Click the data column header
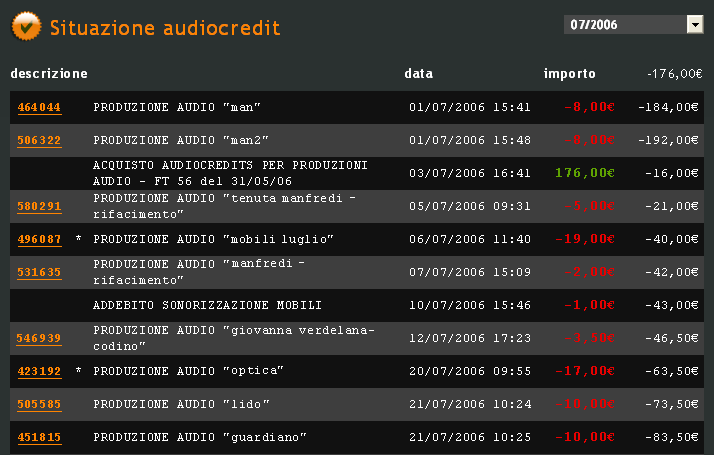Viewport: 714px width, 455px height. coord(418,73)
